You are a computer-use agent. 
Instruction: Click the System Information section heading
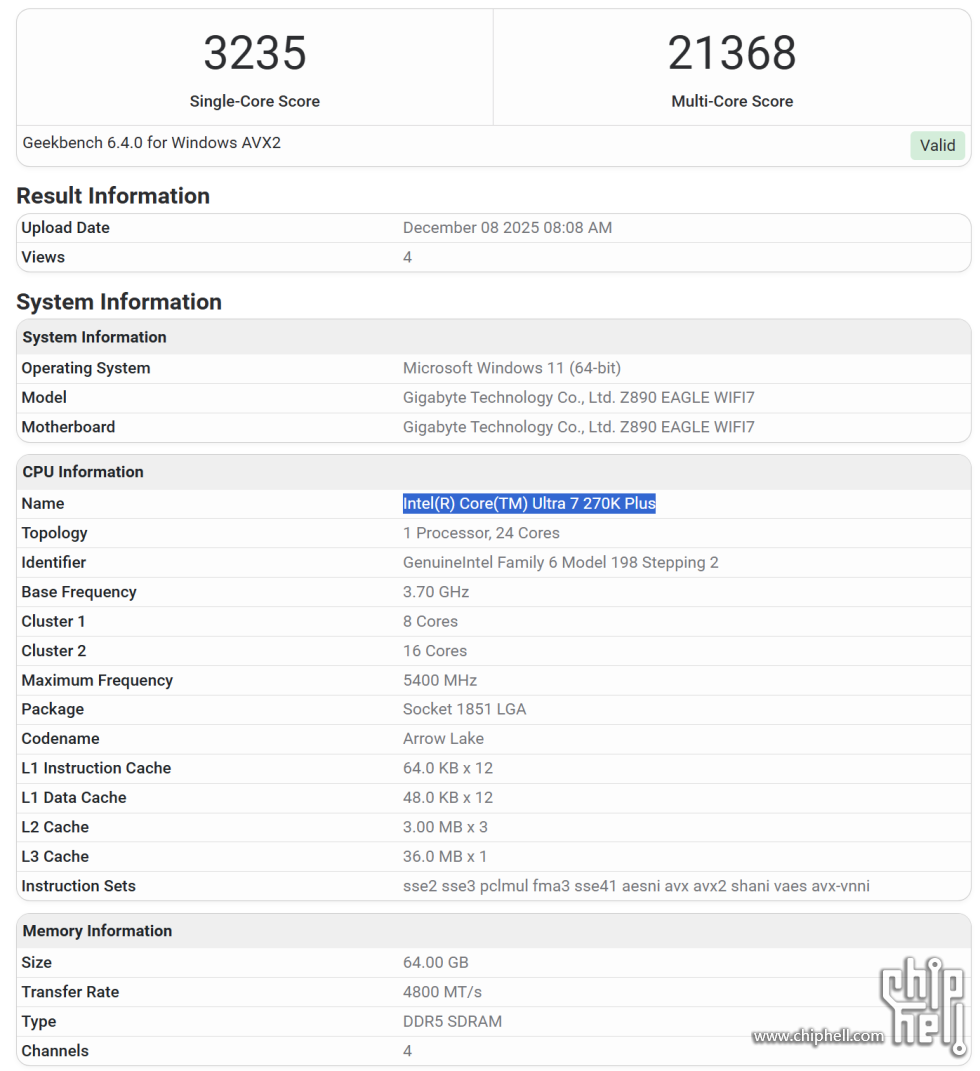(119, 302)
